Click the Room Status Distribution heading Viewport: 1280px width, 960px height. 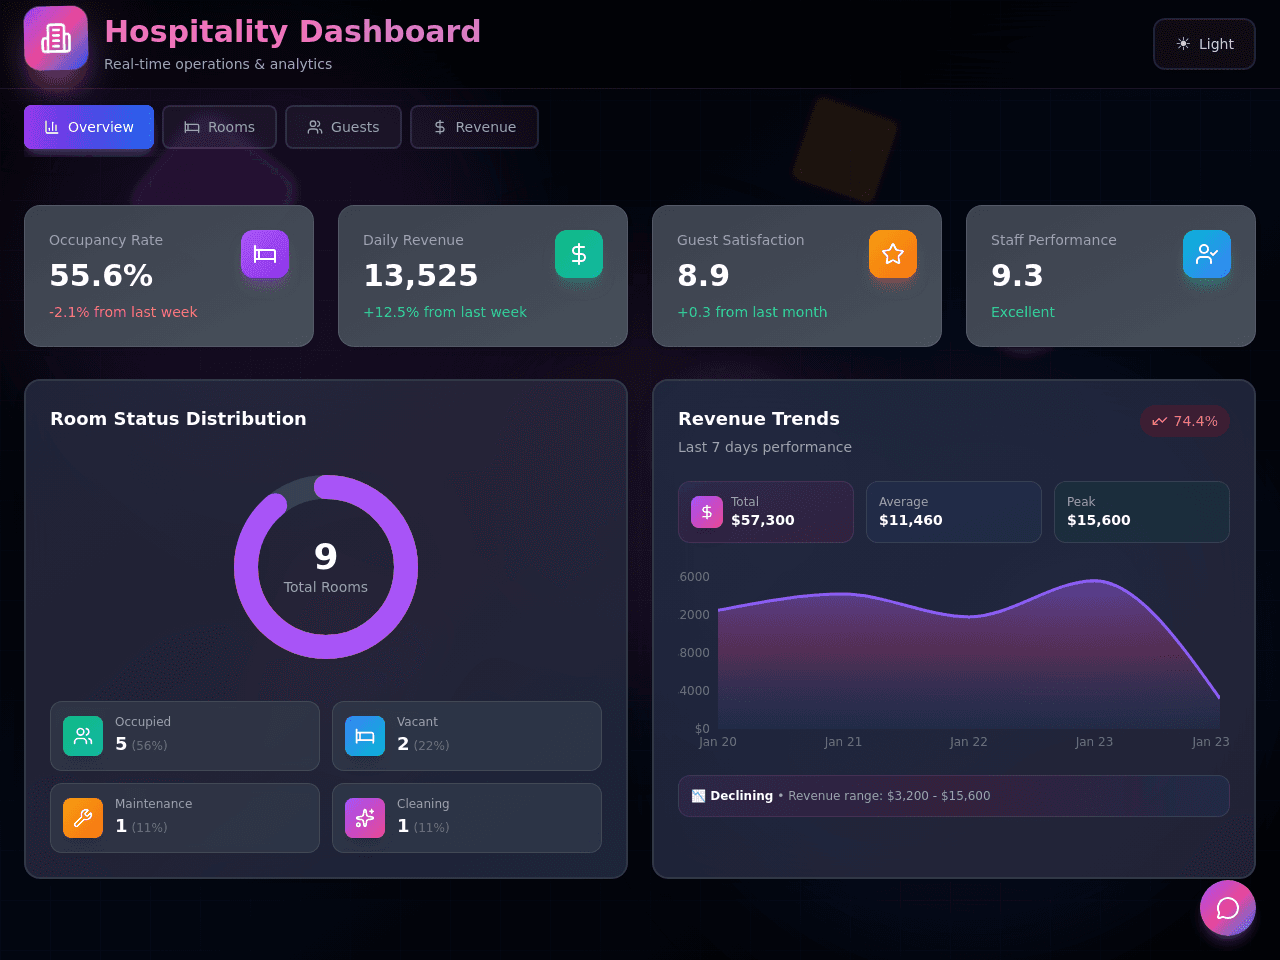point(178,419)
